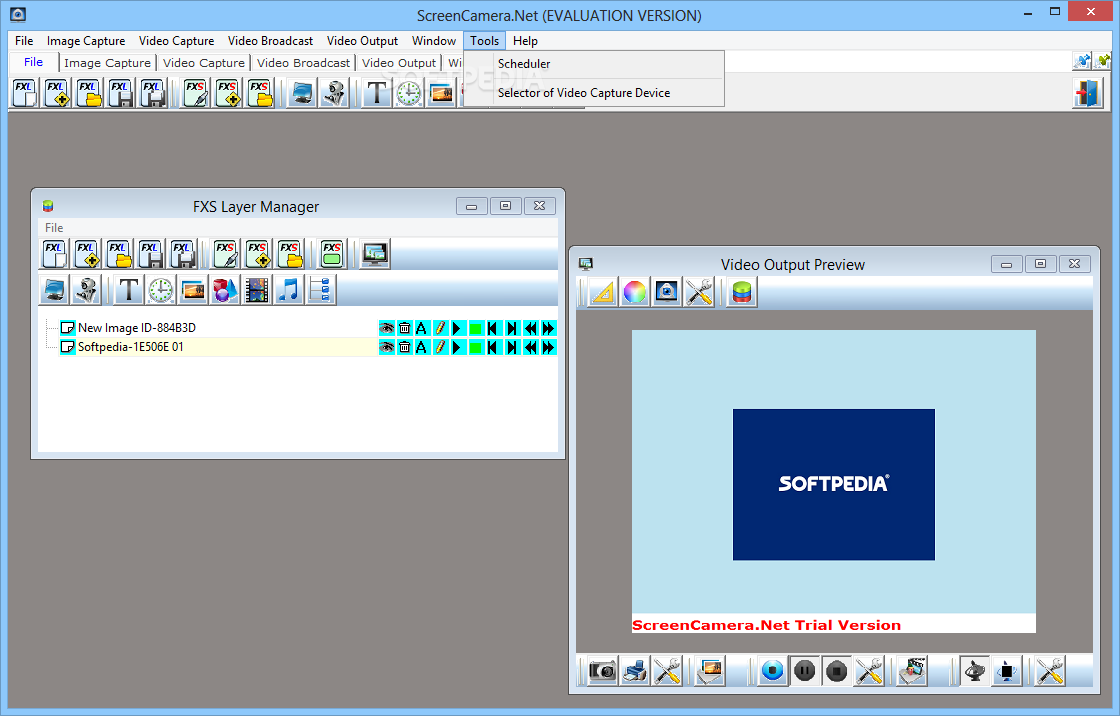Click the music note audio icon in Layer Manager
Viewport: 1120px width, 716px height.
[289, 290]
